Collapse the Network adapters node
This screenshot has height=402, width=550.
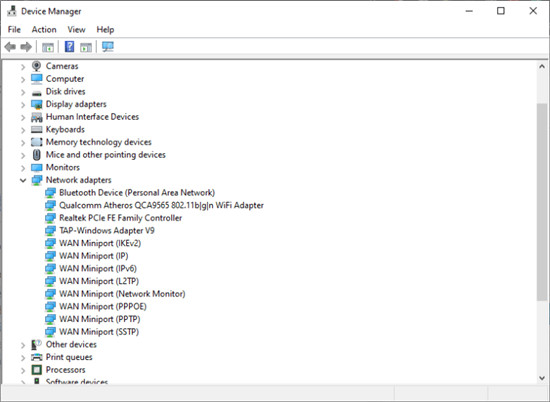[23, 180]
